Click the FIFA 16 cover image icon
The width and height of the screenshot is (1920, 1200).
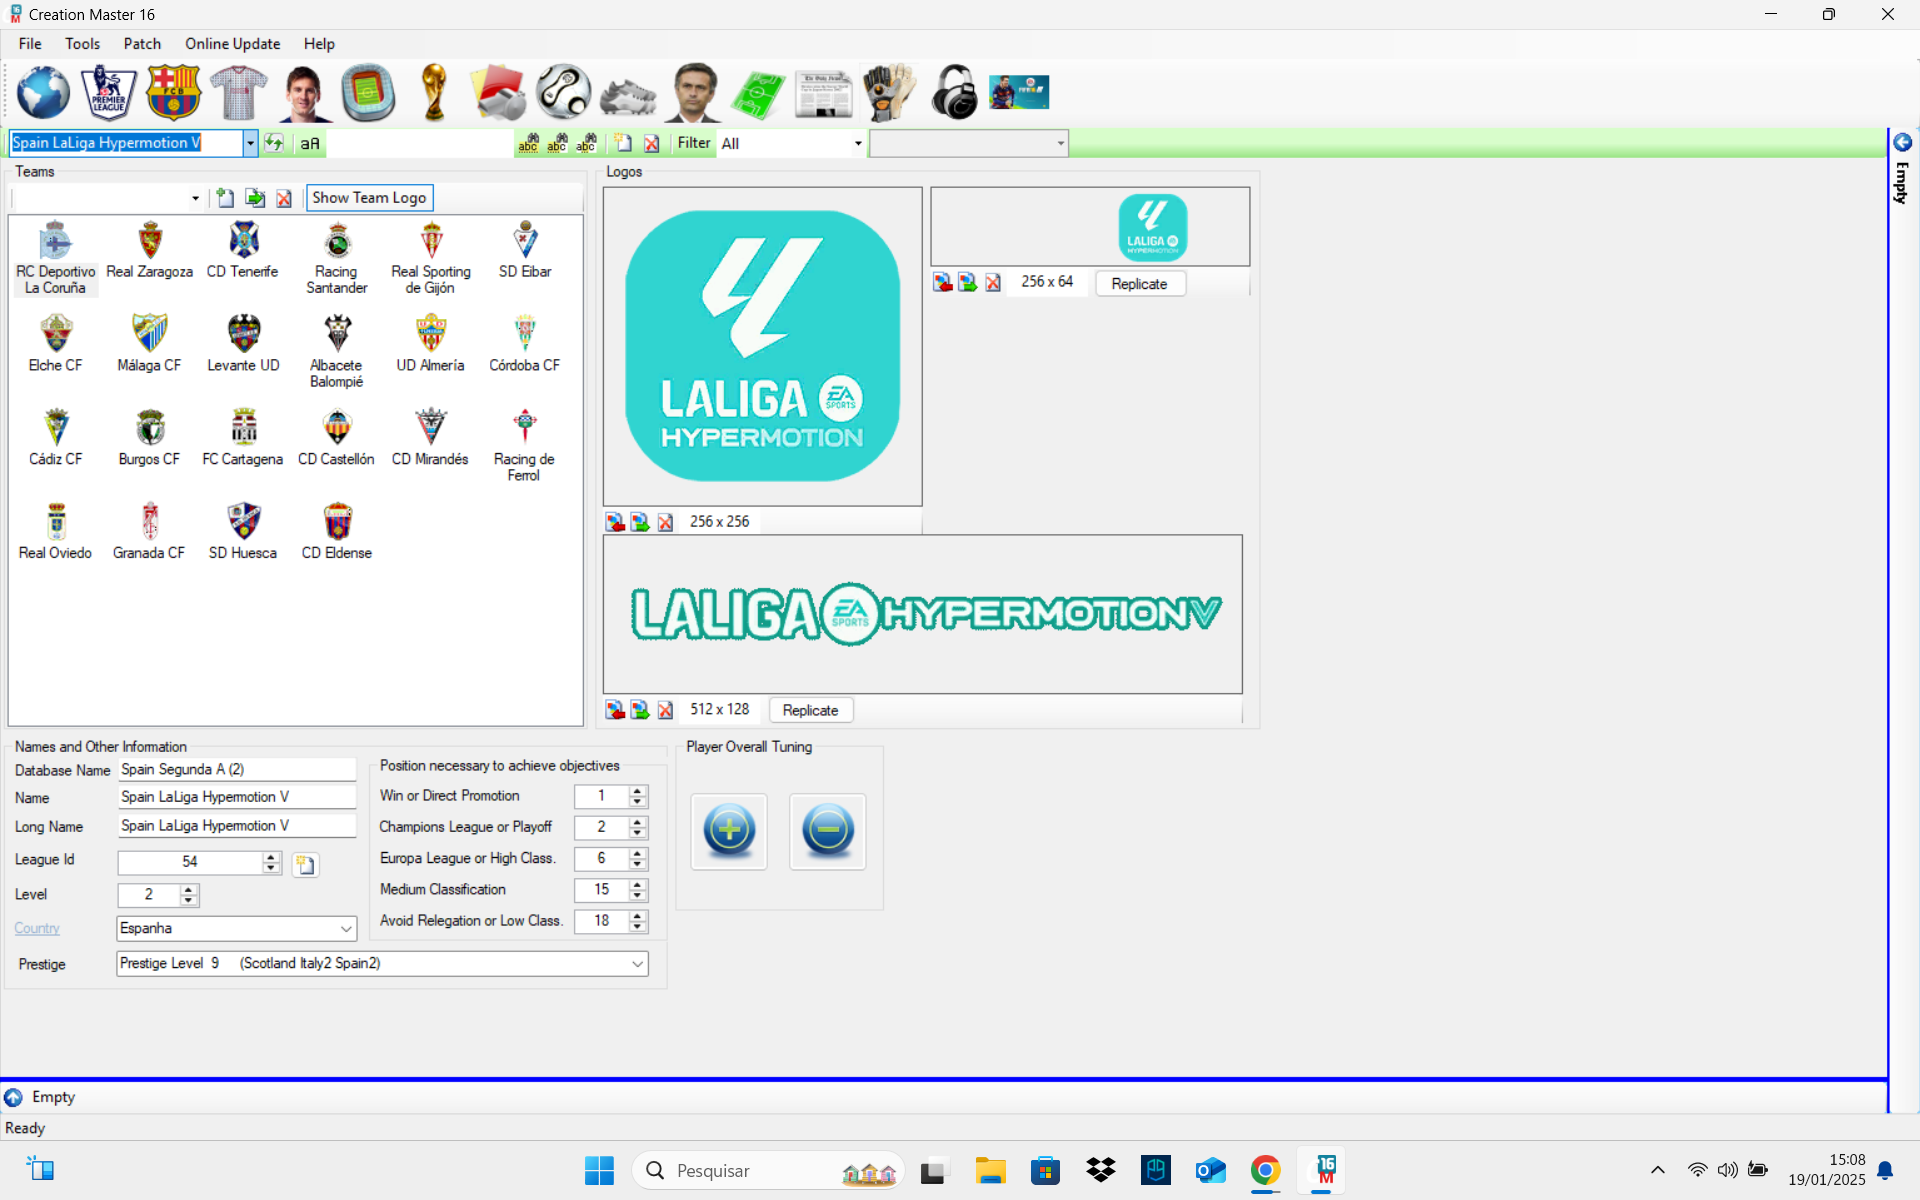point(1019,92)
